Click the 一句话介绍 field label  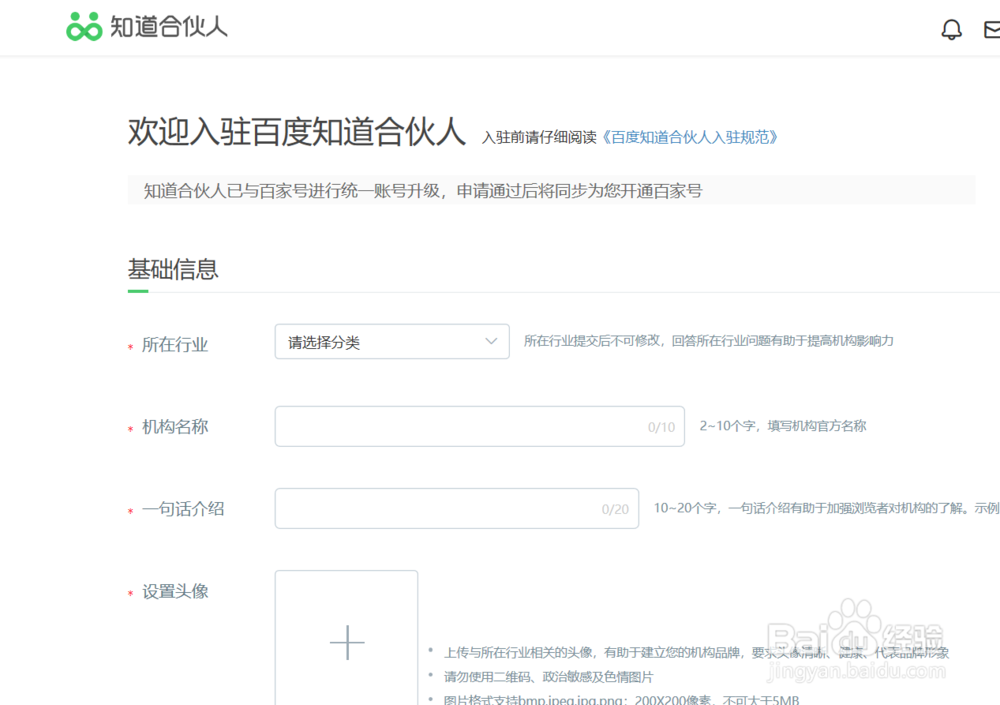click(183, 509)
